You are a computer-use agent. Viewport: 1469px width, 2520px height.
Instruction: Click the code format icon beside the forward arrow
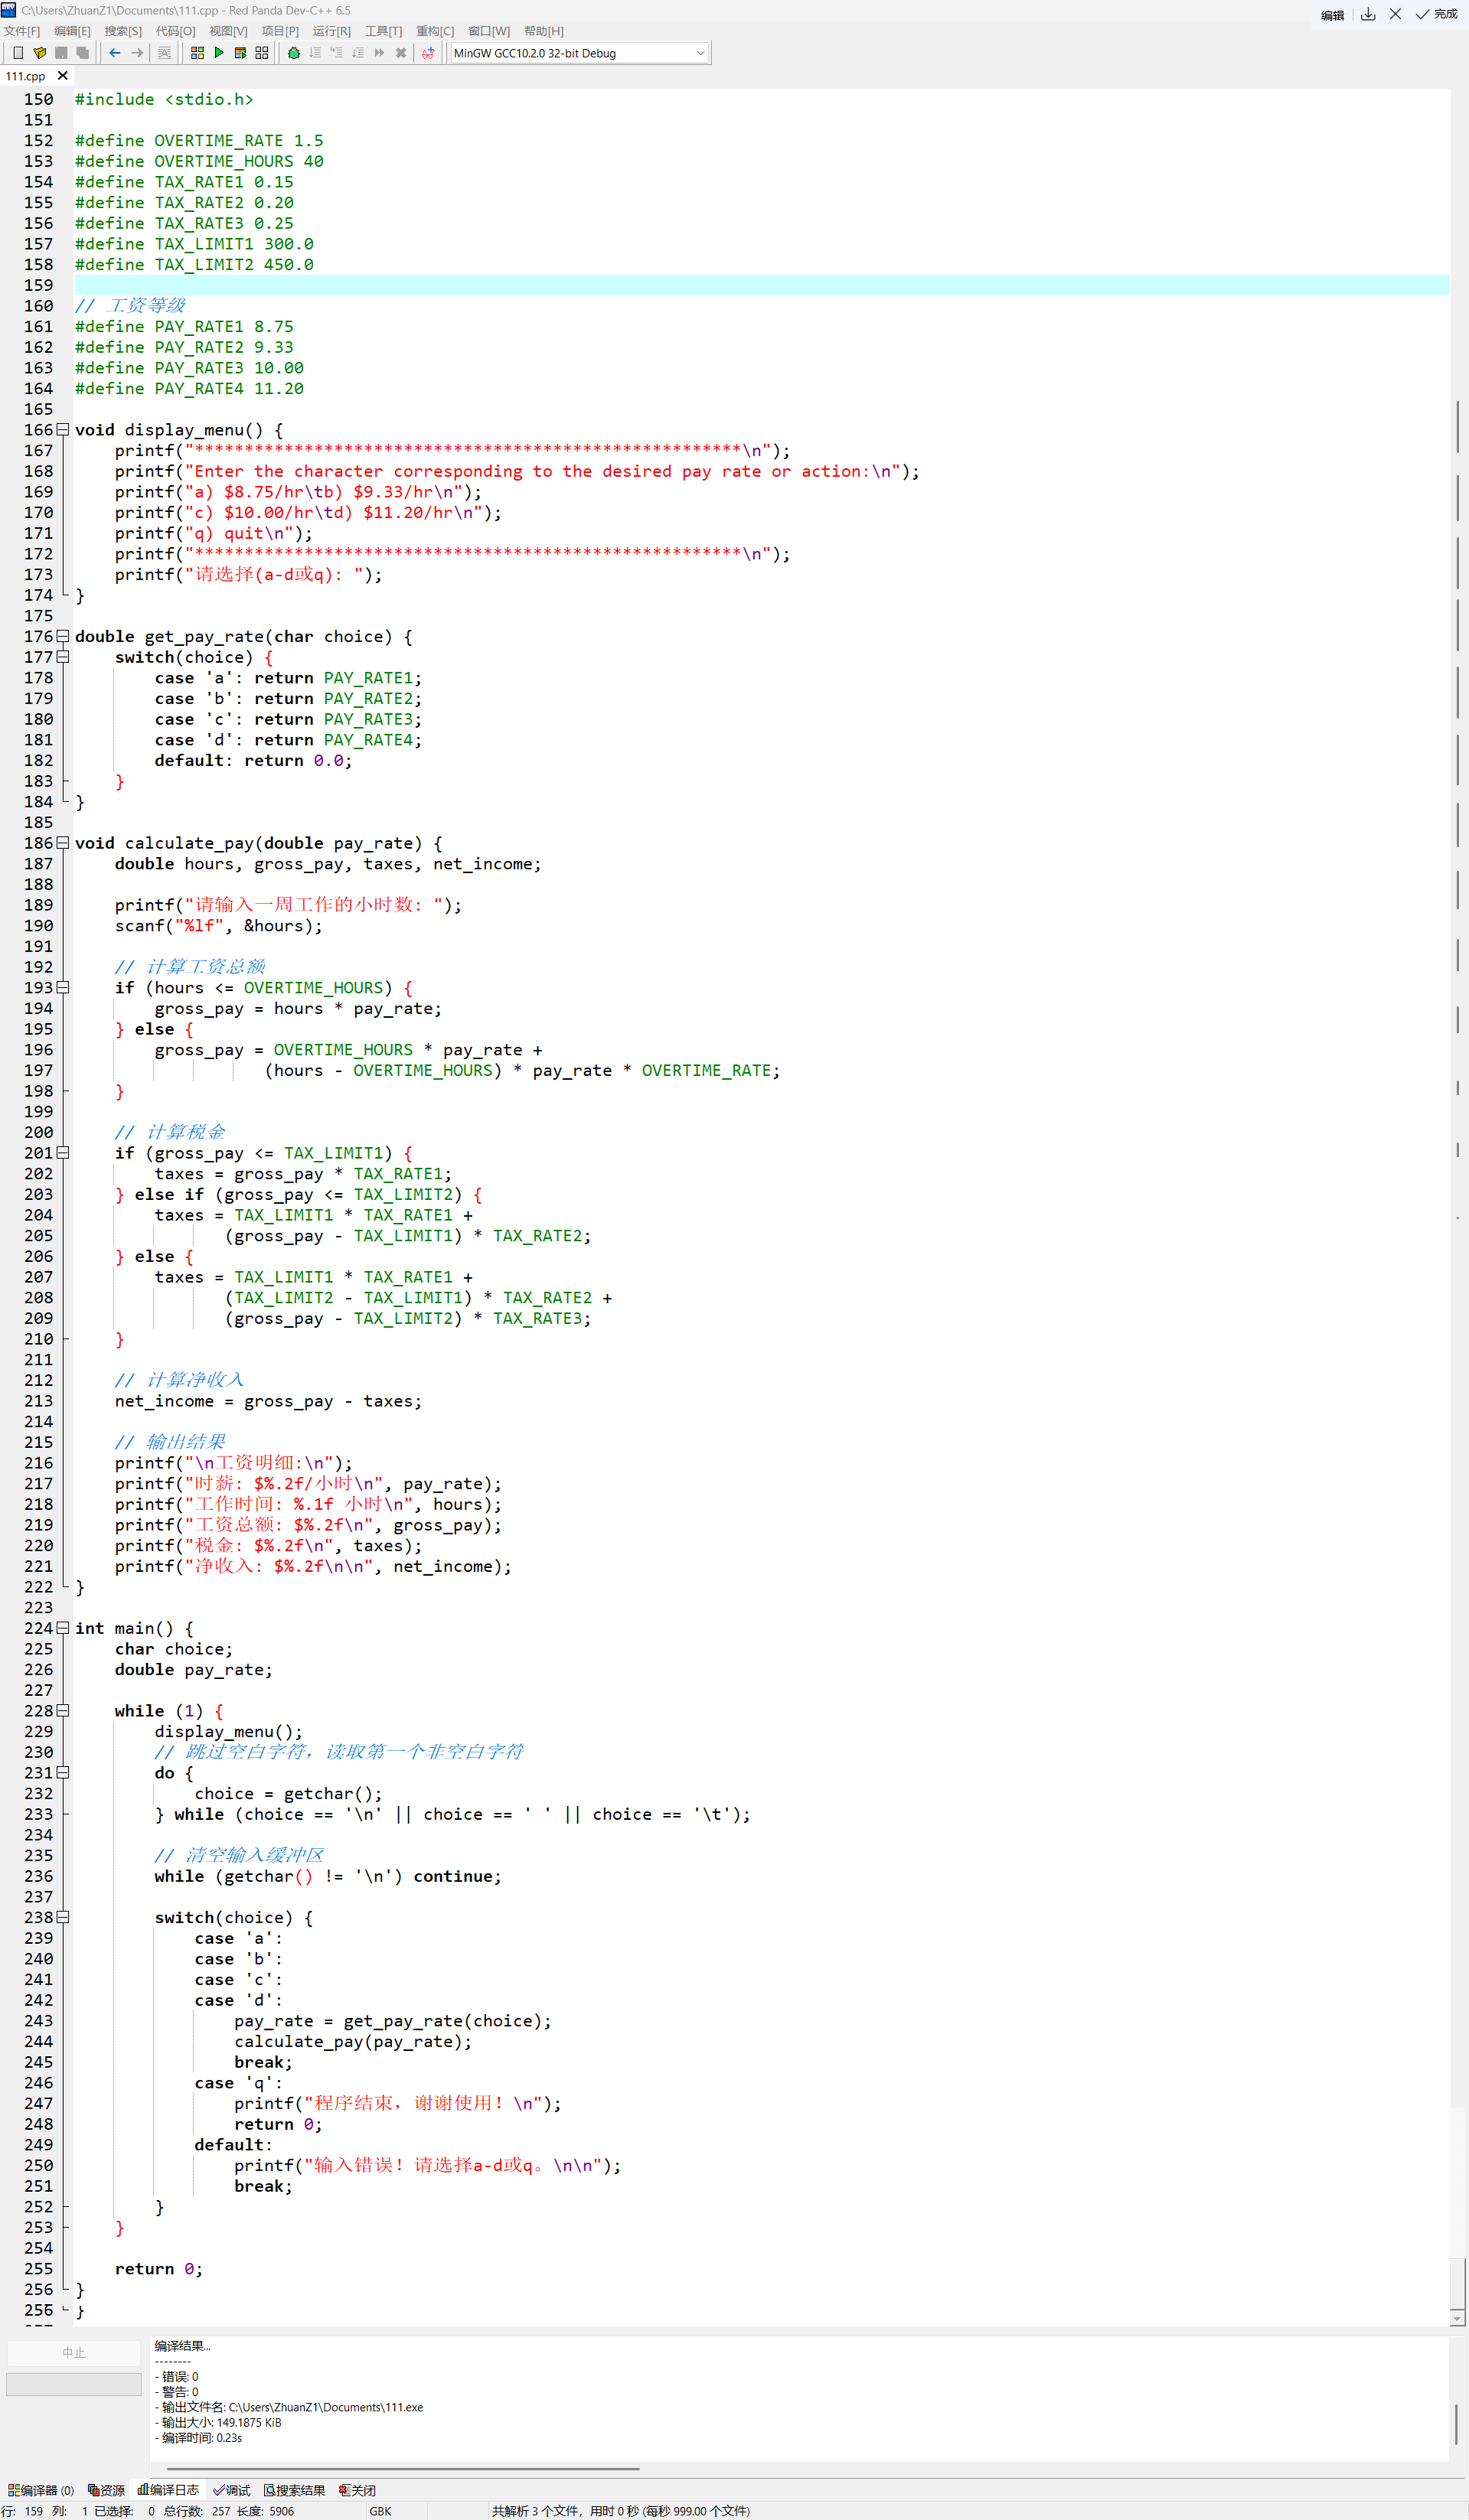(164, 53)
